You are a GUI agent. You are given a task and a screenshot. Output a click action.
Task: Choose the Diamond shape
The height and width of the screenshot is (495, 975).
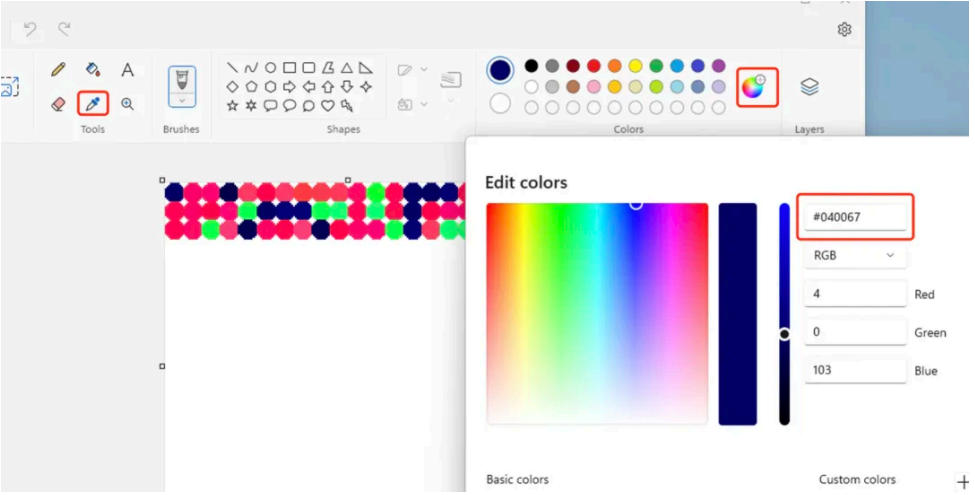232,86
